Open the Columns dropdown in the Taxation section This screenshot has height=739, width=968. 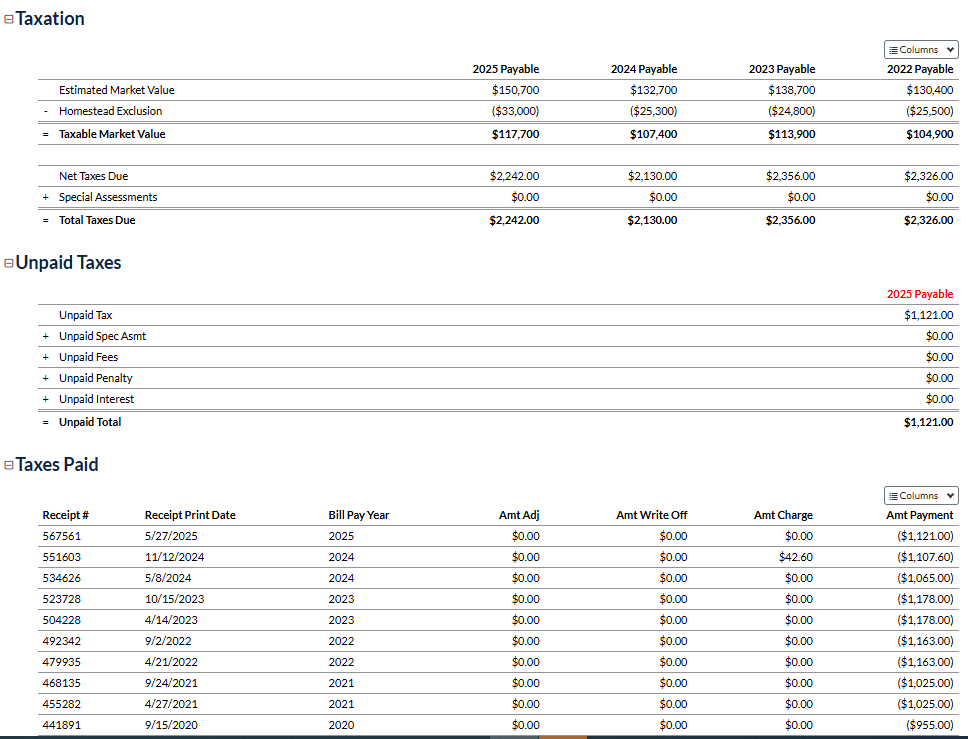point(921,50)
